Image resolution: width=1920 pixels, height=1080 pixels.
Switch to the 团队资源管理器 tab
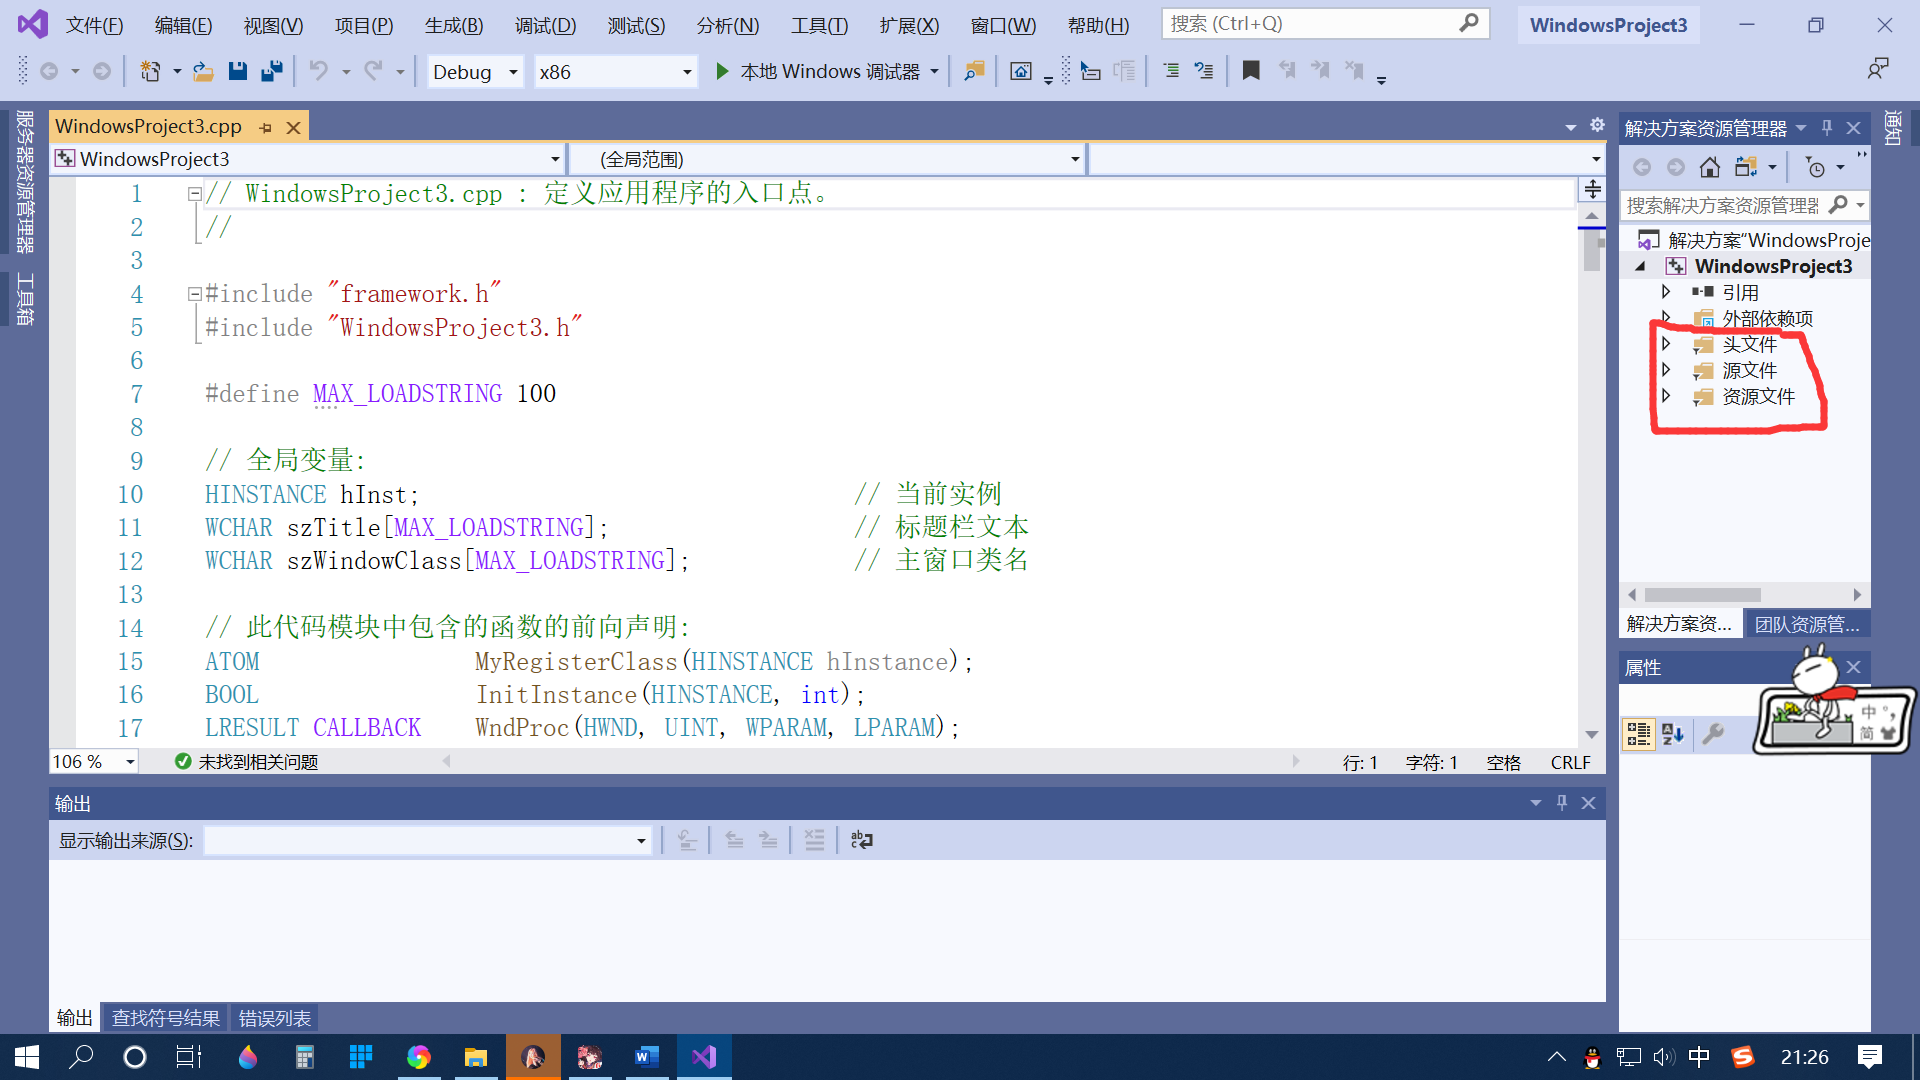tap(1807, 624)
